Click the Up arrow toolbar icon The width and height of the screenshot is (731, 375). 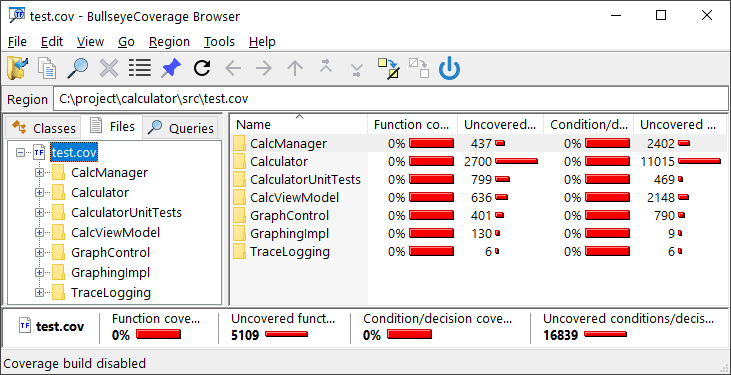pos(295,69)
